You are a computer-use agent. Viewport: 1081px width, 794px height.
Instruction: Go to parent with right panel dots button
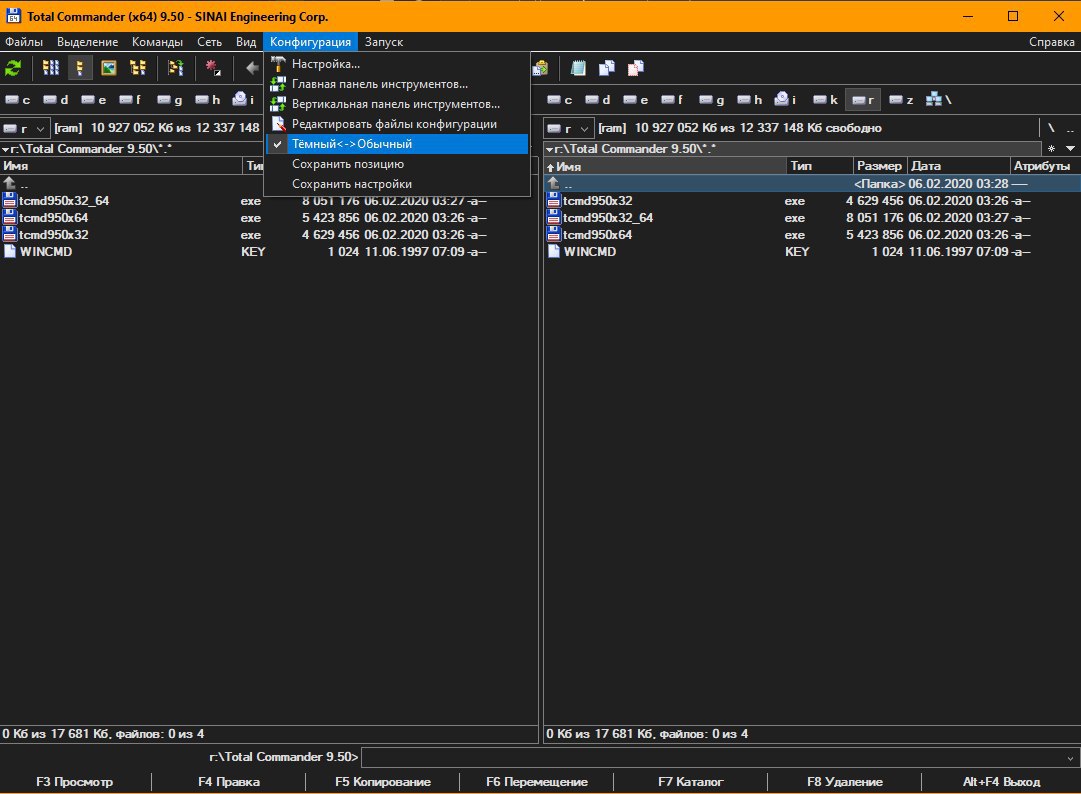[x=1070, y=128]
